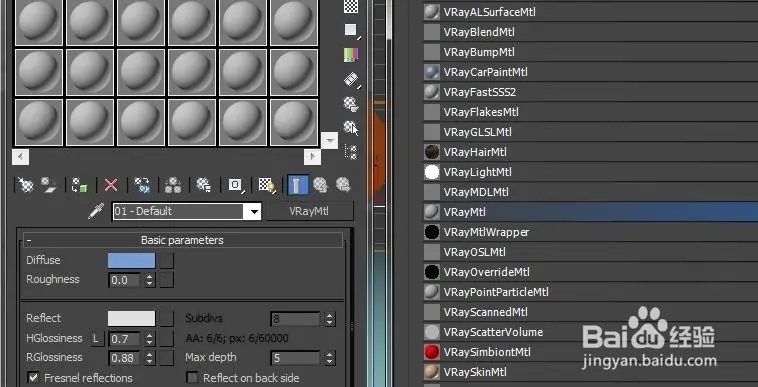Click the Roughness value spinner arrows
This screenshot has height=387, width=758.
pyautogui.click(x=150, y=280)
